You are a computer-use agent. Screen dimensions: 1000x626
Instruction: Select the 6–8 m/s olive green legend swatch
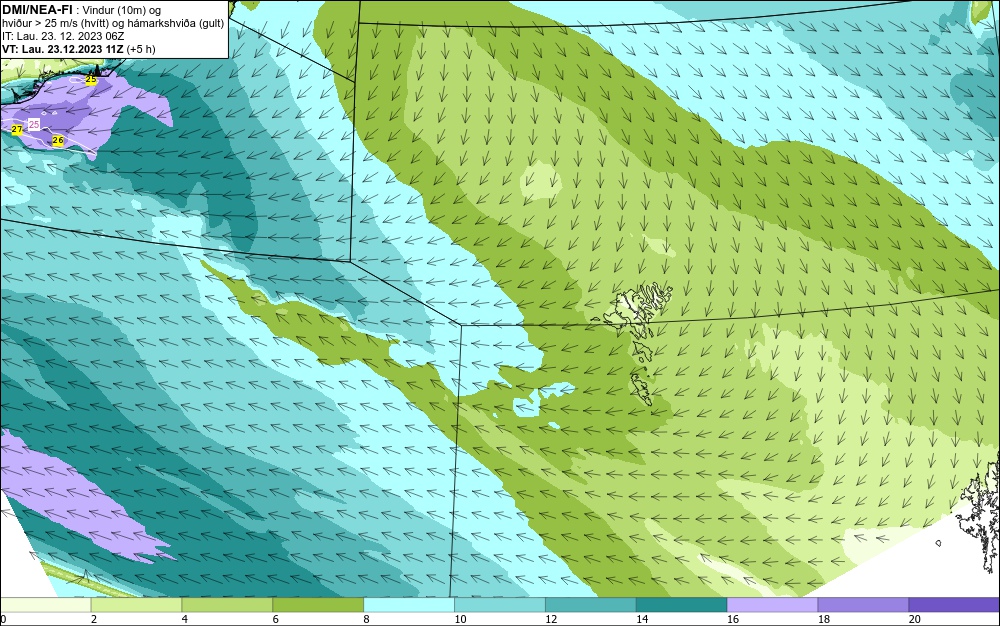point(318,604)
